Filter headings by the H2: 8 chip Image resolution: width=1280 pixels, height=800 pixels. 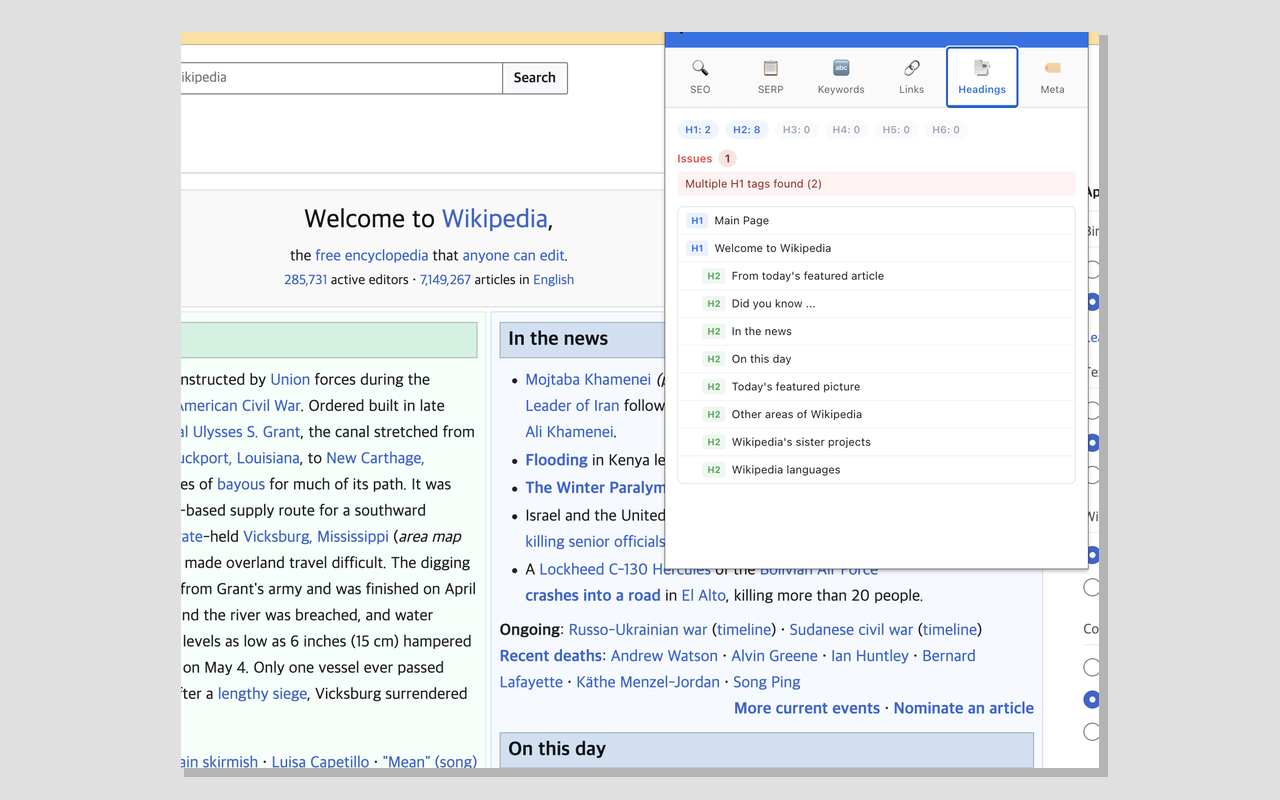point(746,129)
